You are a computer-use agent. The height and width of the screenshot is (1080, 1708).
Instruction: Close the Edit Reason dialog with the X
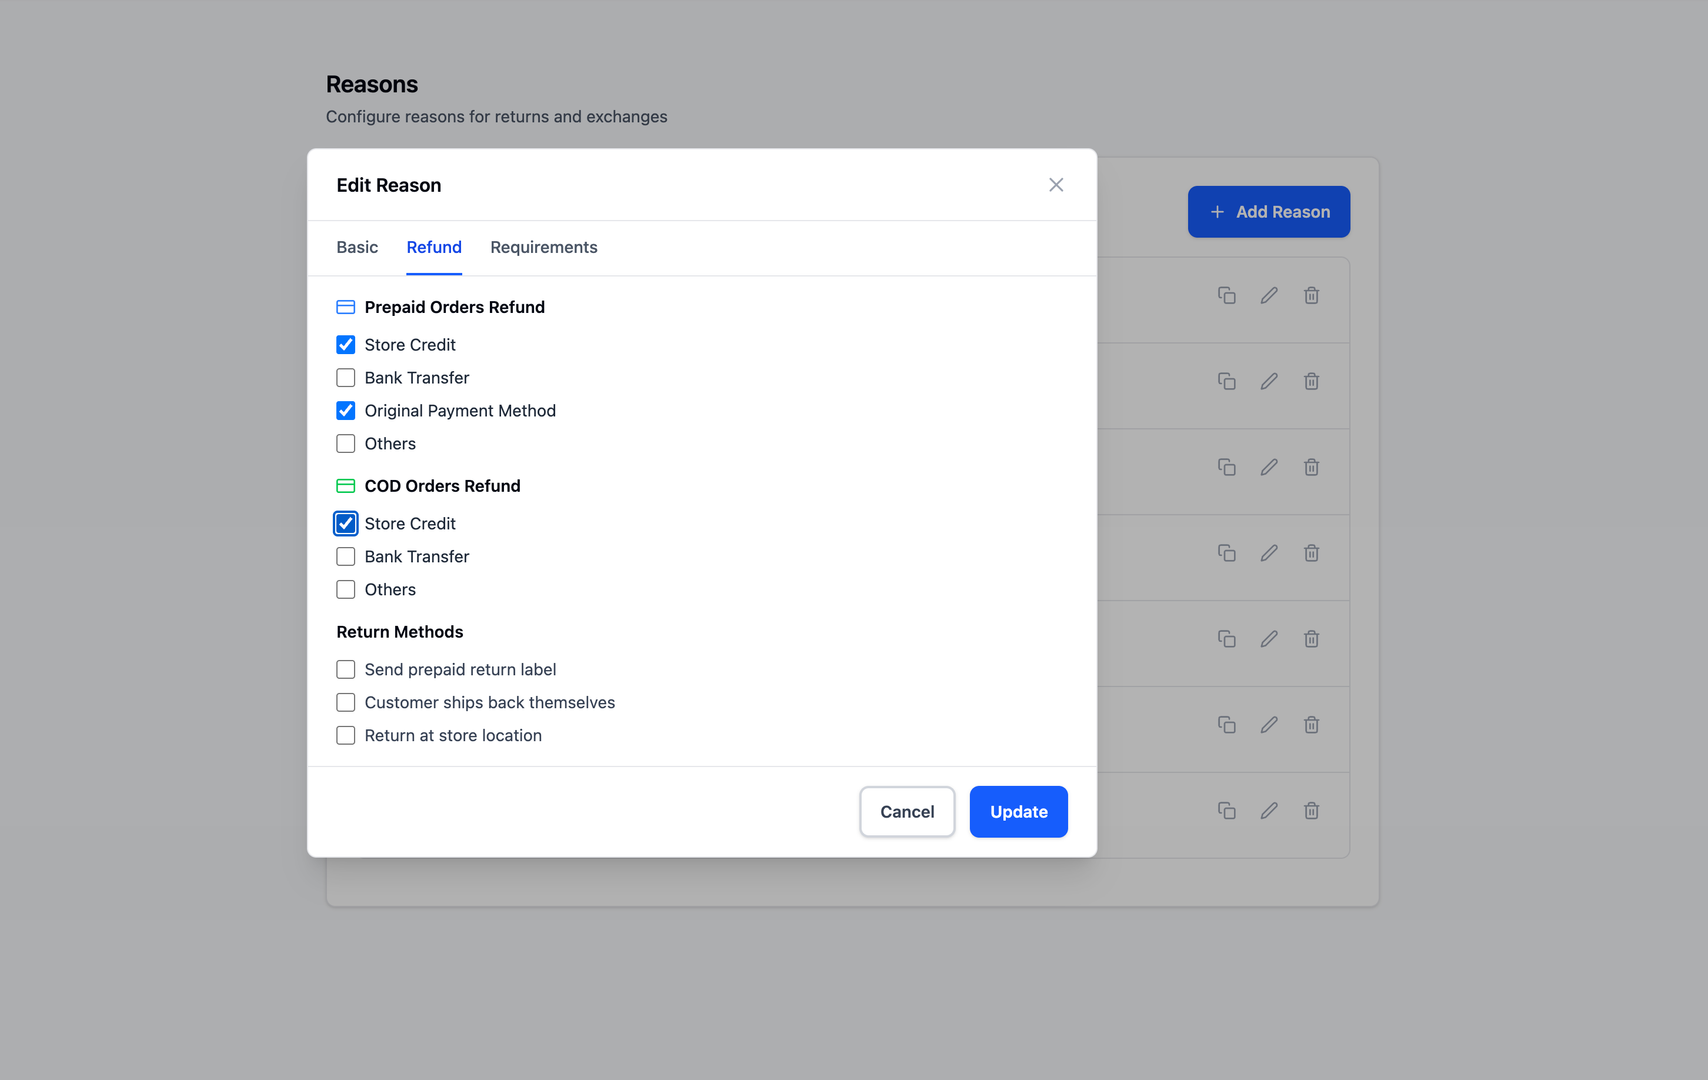tap(1056, 184)
